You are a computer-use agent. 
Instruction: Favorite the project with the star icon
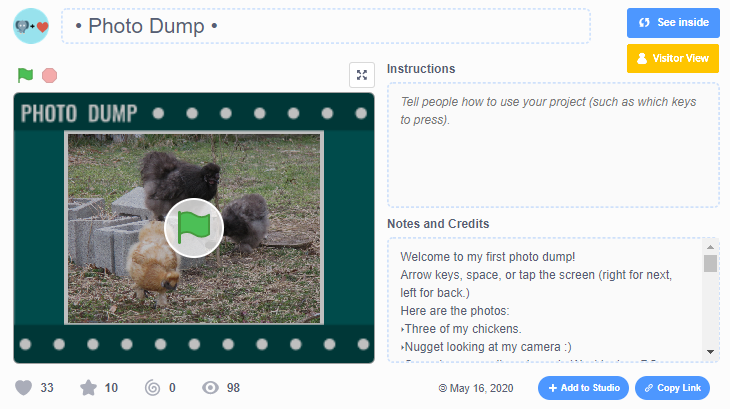click(87, 388)
